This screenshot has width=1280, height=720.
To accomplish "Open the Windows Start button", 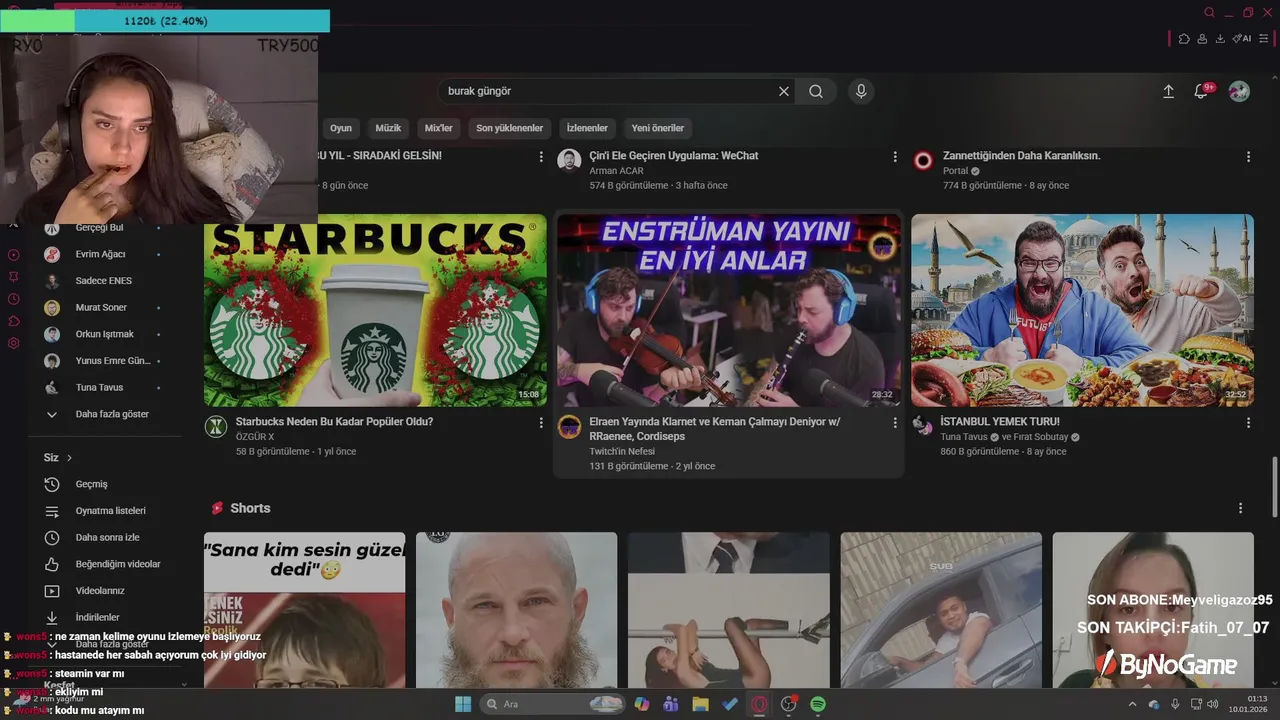I will [463, 704].
